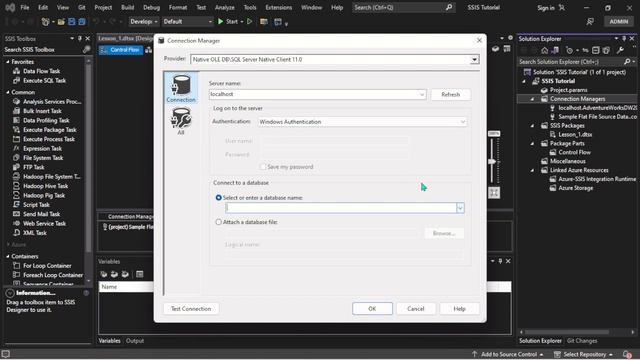This screenshot has width=640, height=360.
Task: Open the File menu
Action: click(25, 7)
